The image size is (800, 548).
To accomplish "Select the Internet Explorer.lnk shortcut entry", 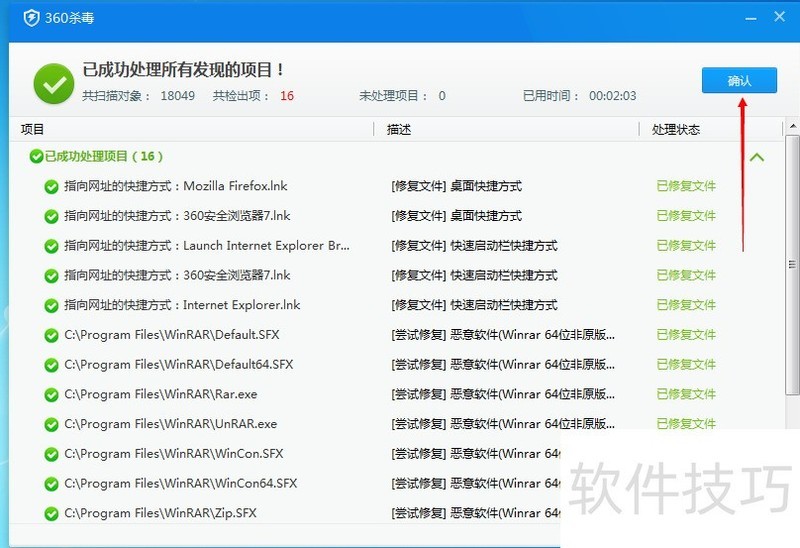I will click(x=182, y=305).
